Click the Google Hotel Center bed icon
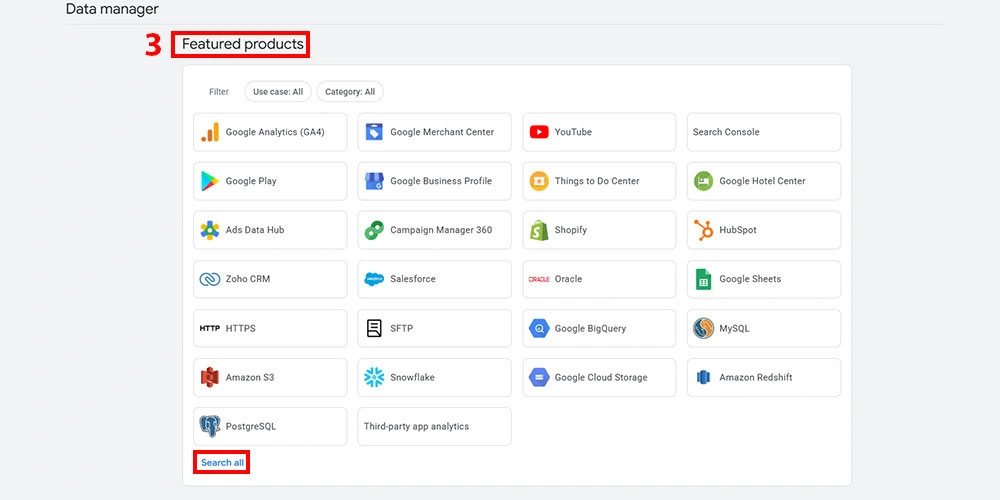Screen dimensions: 1000x500 click(703, 181)
